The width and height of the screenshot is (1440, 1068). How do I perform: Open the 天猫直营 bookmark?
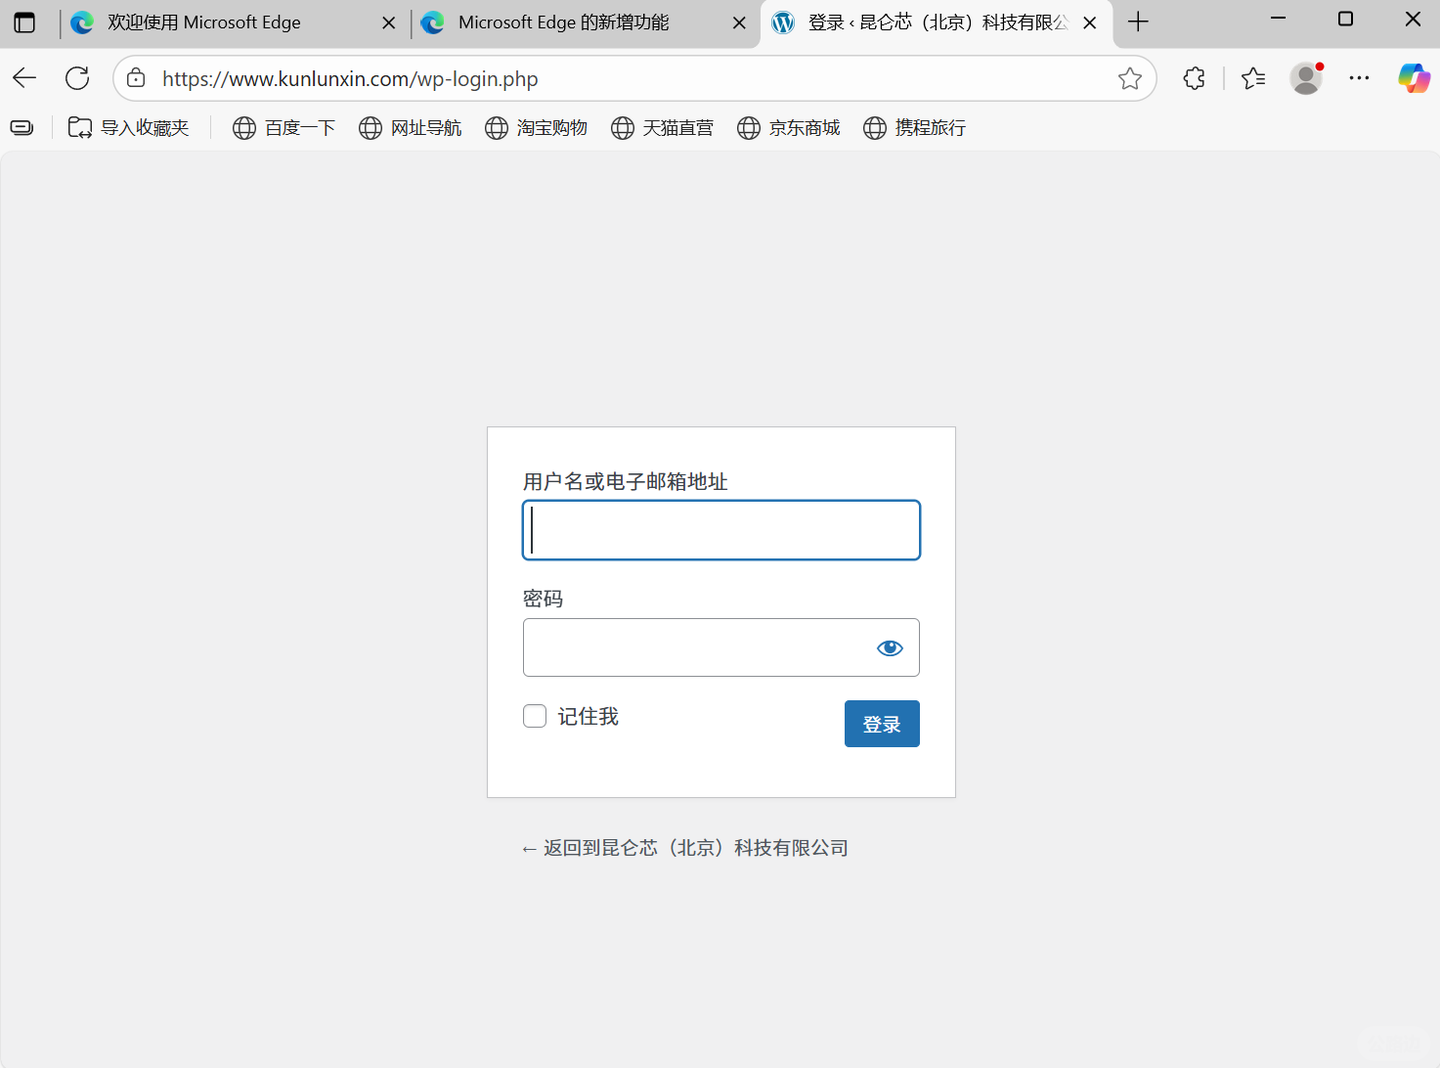(x=662, y=127)
